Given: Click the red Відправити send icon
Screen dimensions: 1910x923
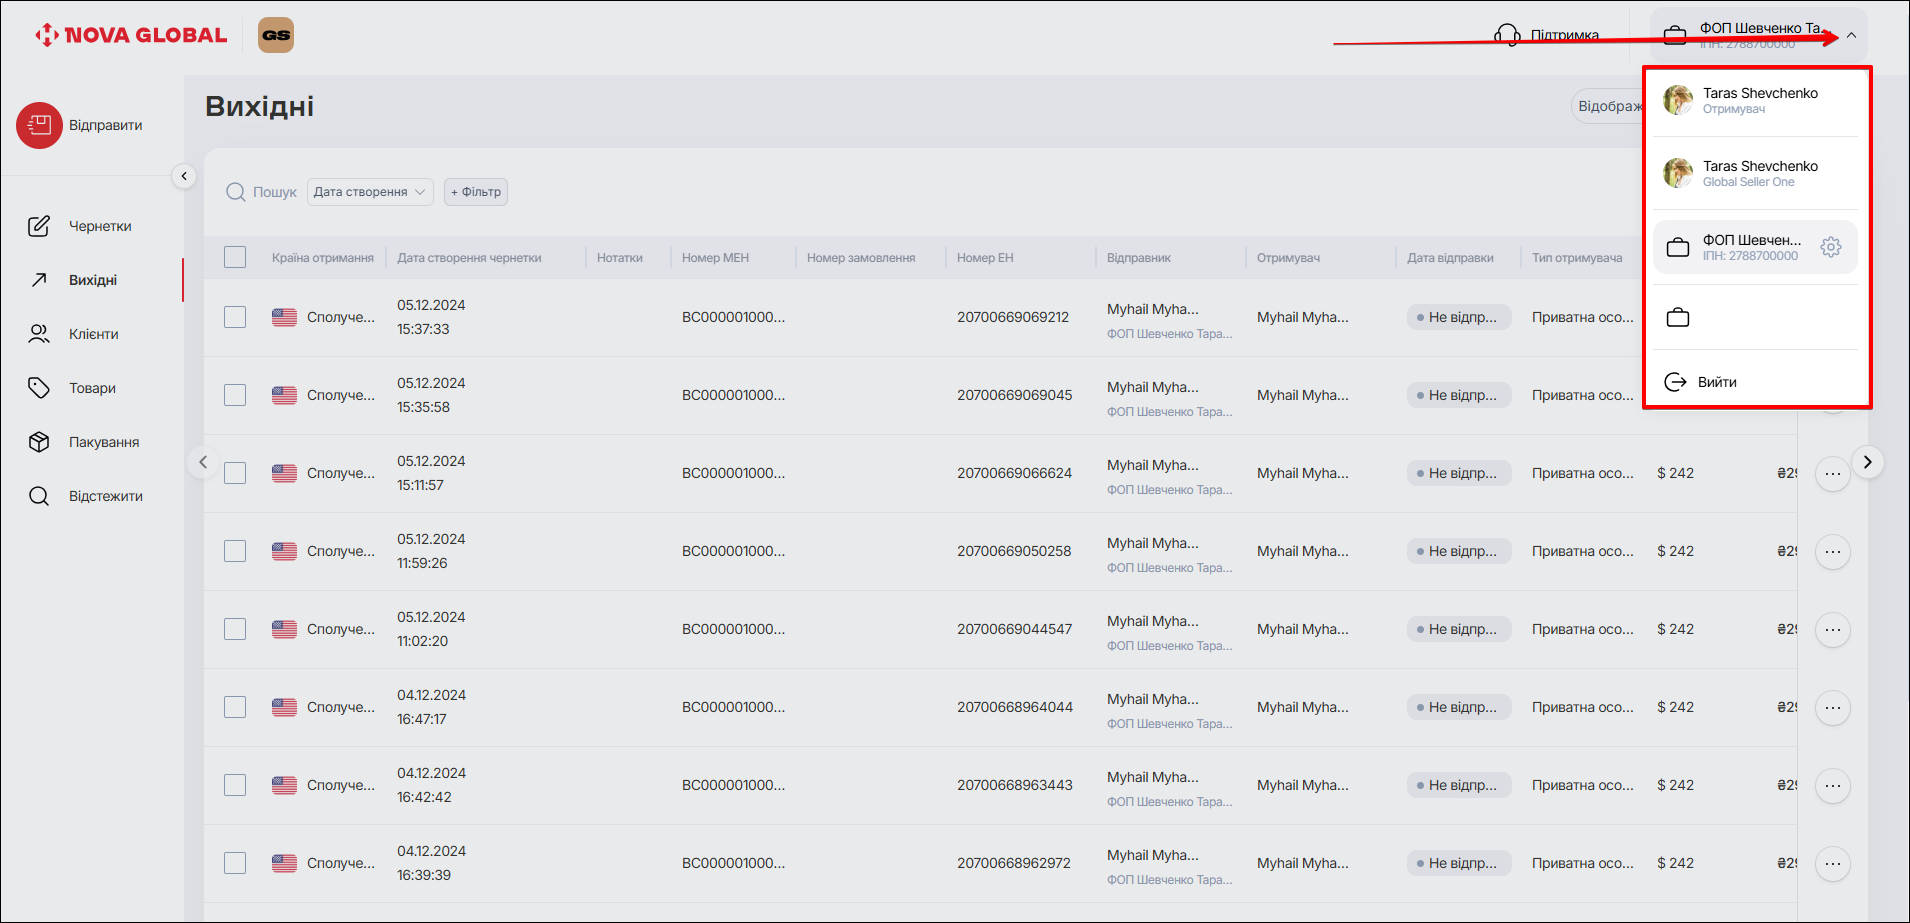Looking at the screenshot, I should [x=39, y=125].
